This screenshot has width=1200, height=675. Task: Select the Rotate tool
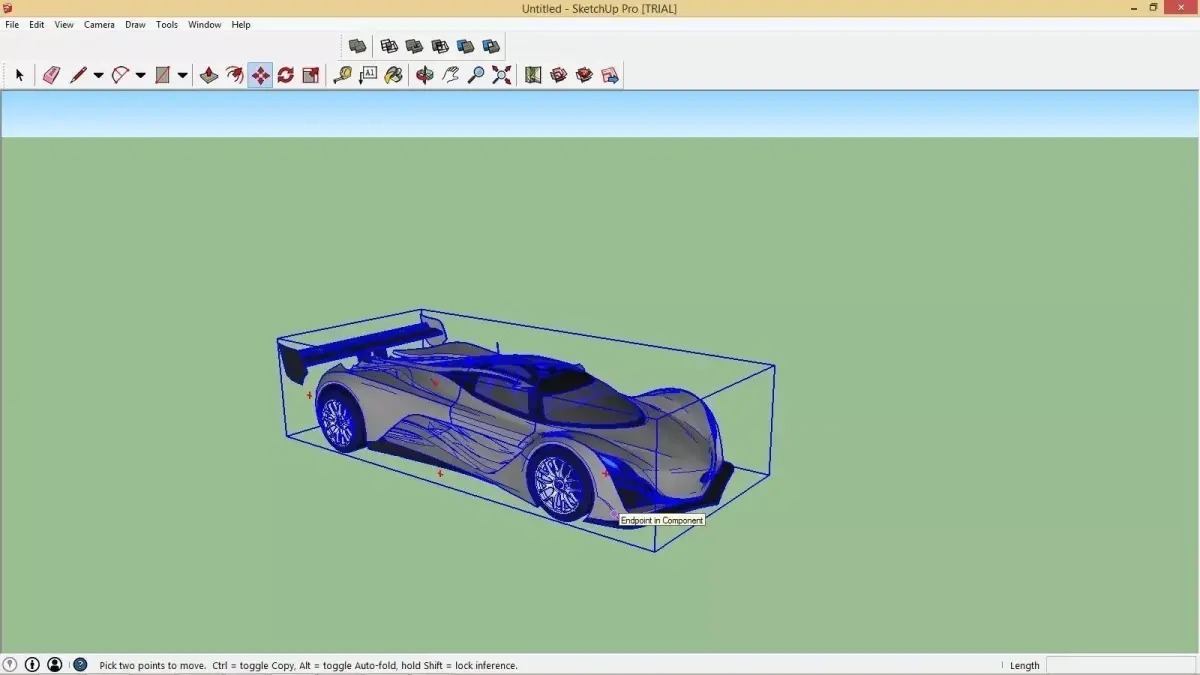(285, 74)
